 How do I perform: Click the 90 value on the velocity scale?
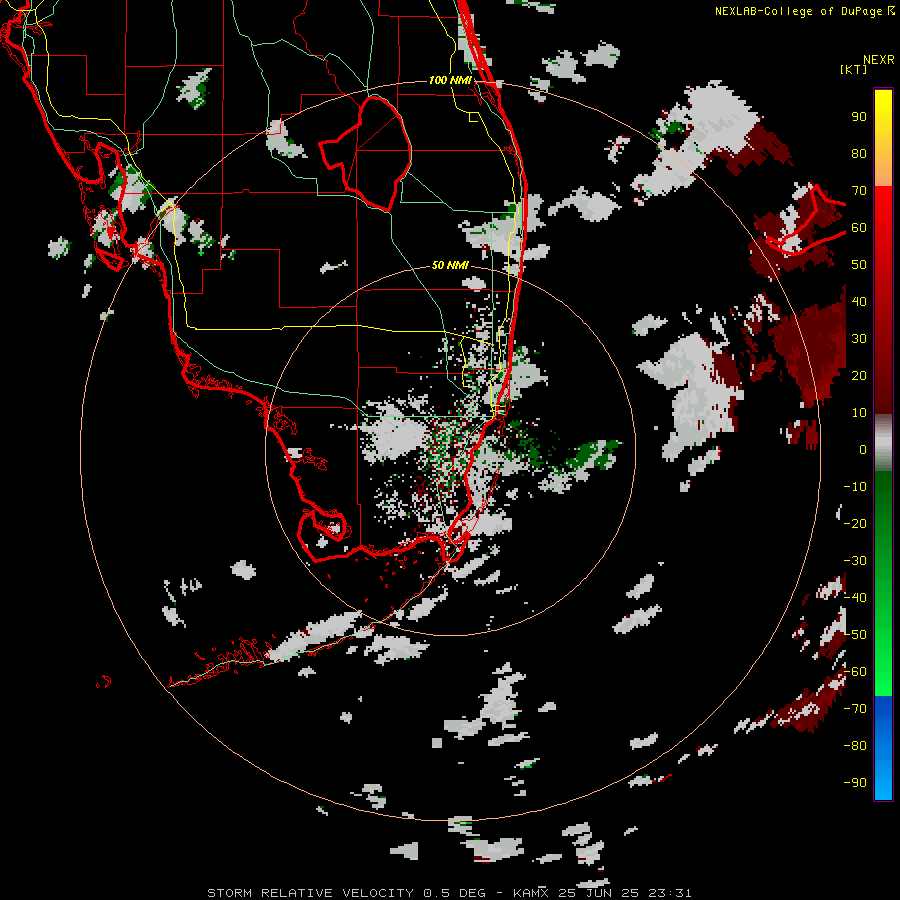click(x=859, y=117)
